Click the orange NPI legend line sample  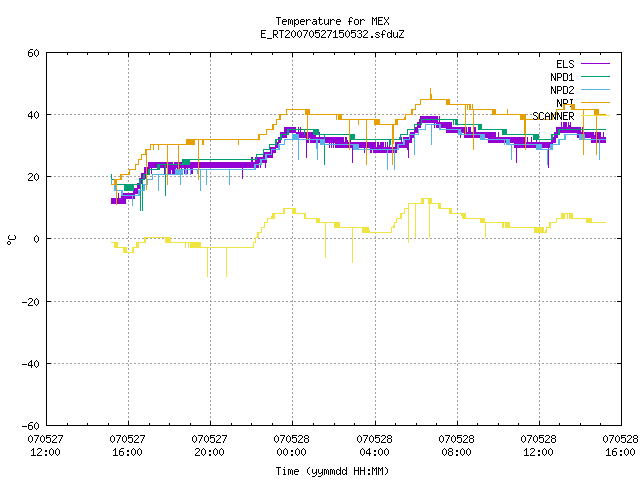(596, 103)
